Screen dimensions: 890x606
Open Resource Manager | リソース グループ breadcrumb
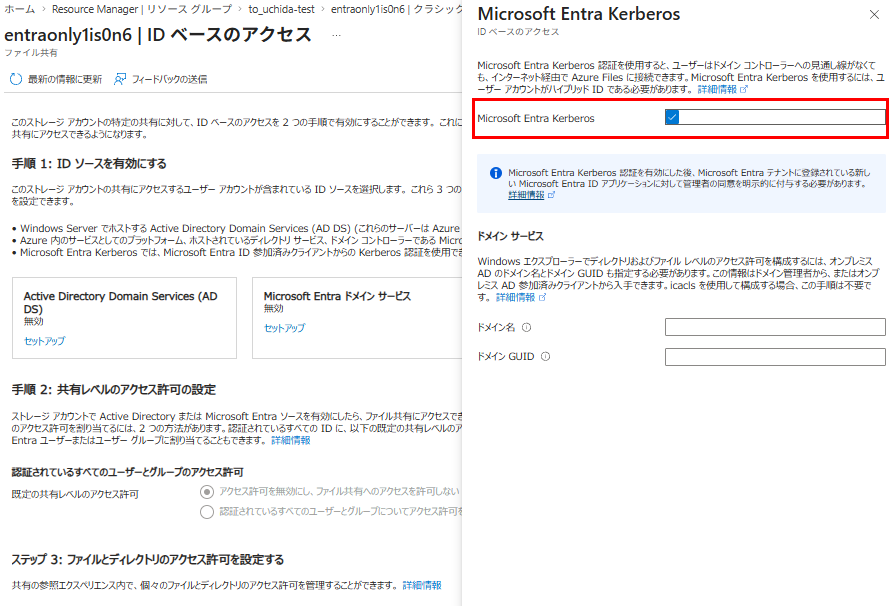pyautogui.click(x=142, y=9)
